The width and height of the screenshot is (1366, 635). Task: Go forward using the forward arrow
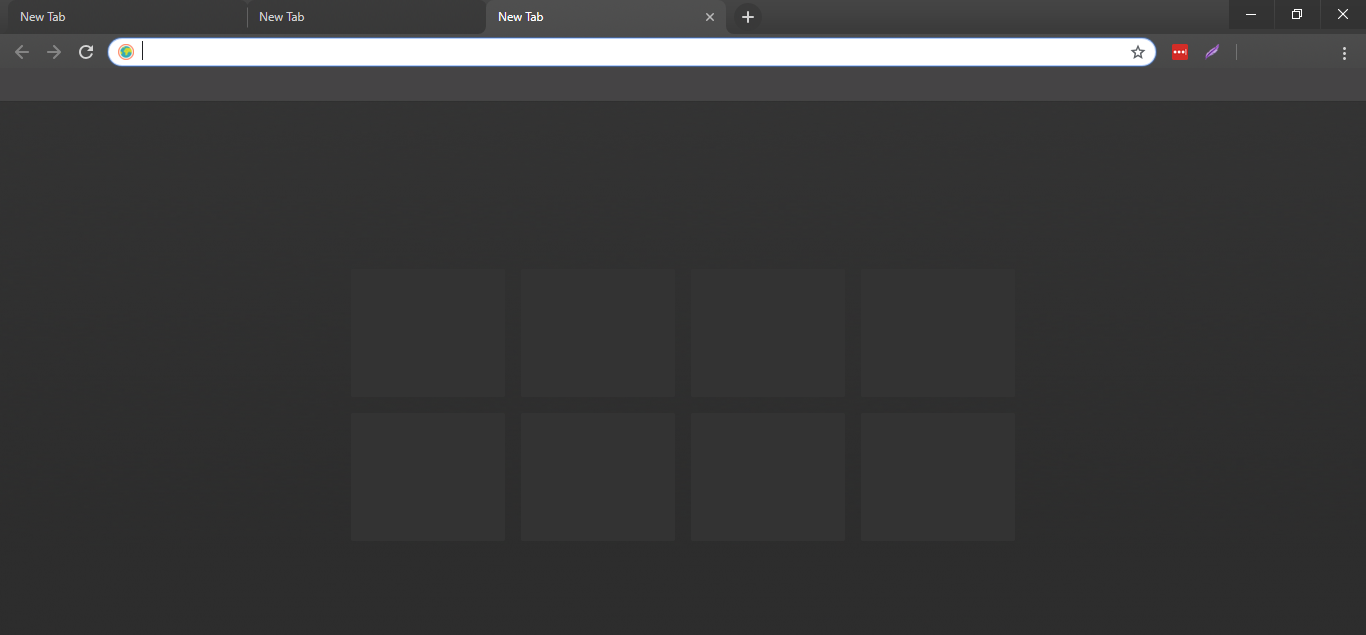[x=54, y=52]
